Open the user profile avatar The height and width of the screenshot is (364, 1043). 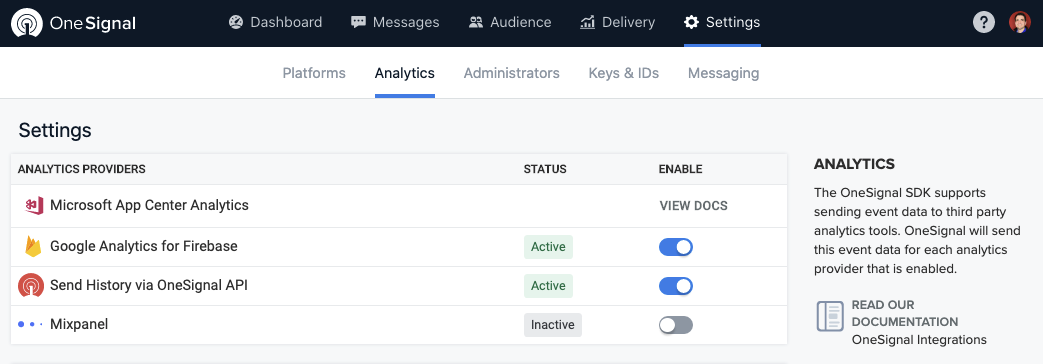1019,22
